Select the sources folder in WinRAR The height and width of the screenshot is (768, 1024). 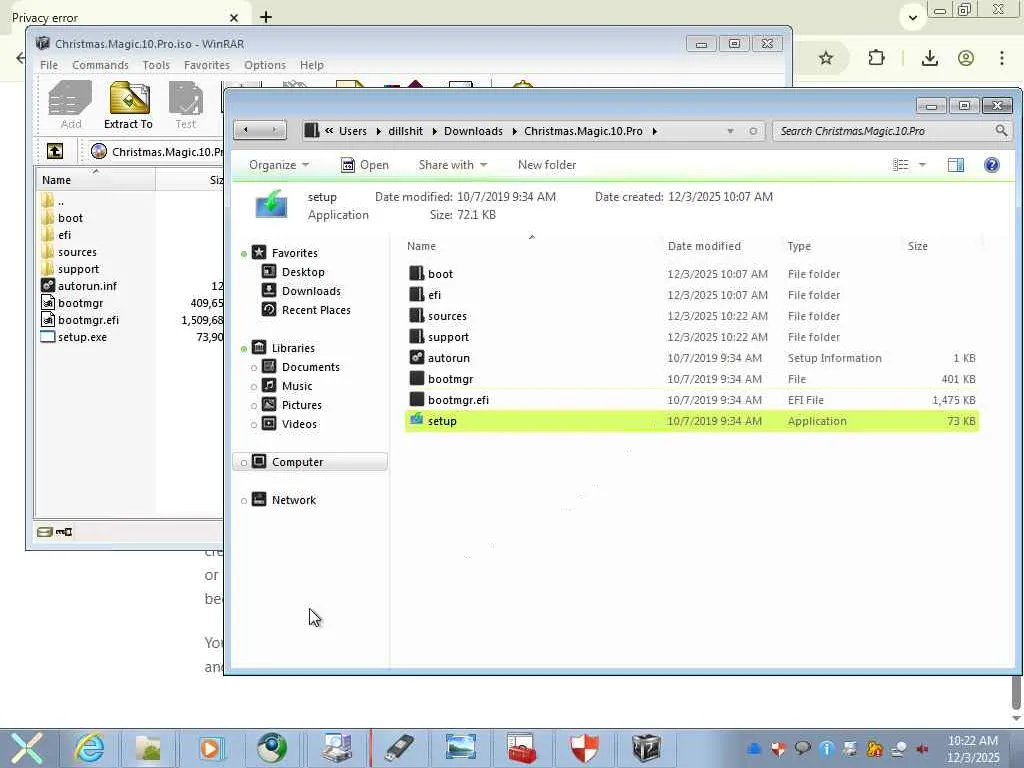[77, 252]
